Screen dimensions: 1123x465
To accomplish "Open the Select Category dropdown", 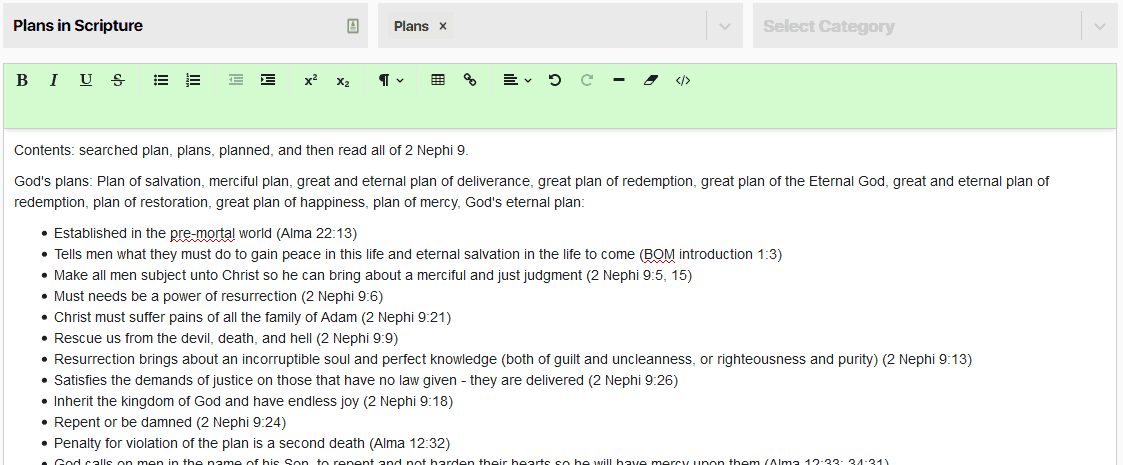I will coord(1100,26).
